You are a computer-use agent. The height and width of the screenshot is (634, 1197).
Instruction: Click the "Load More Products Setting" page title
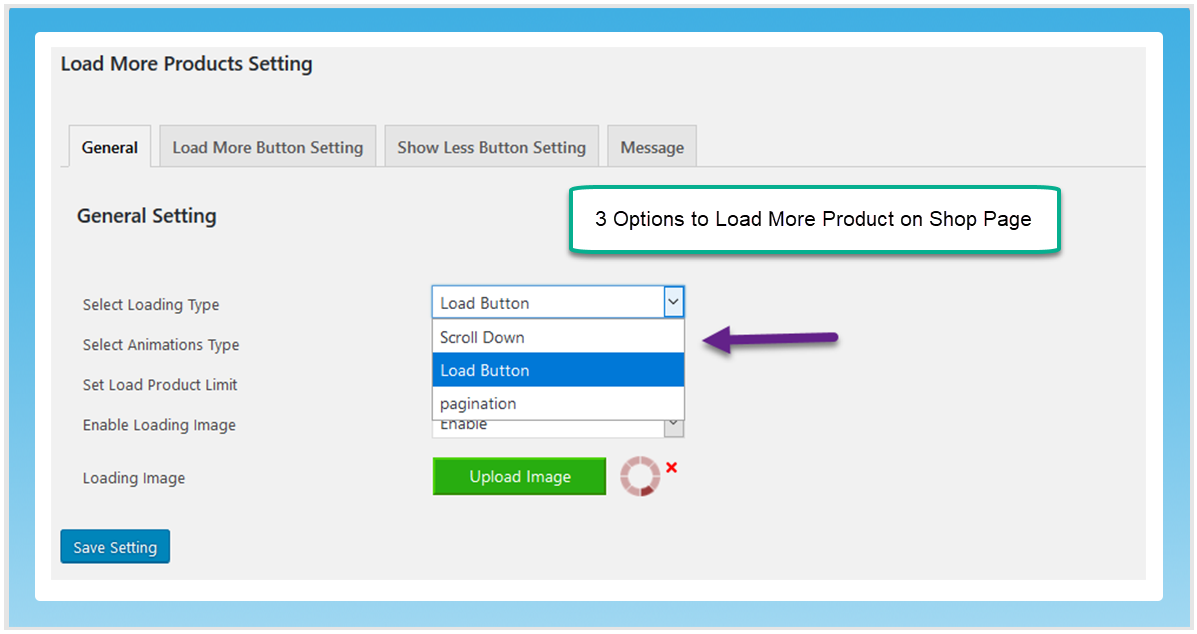click(186, 64)
